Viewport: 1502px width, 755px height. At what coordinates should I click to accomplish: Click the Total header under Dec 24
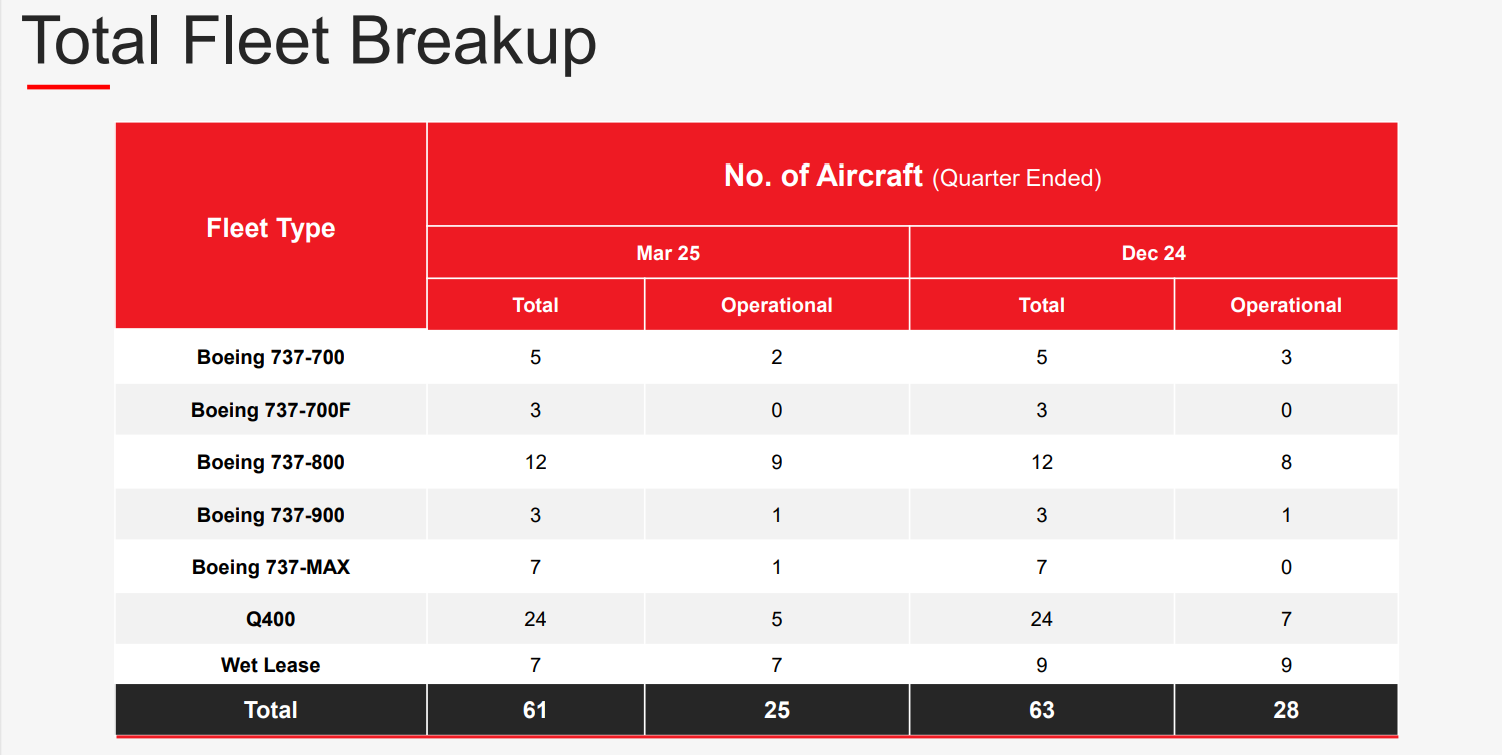coord(1042,305)
